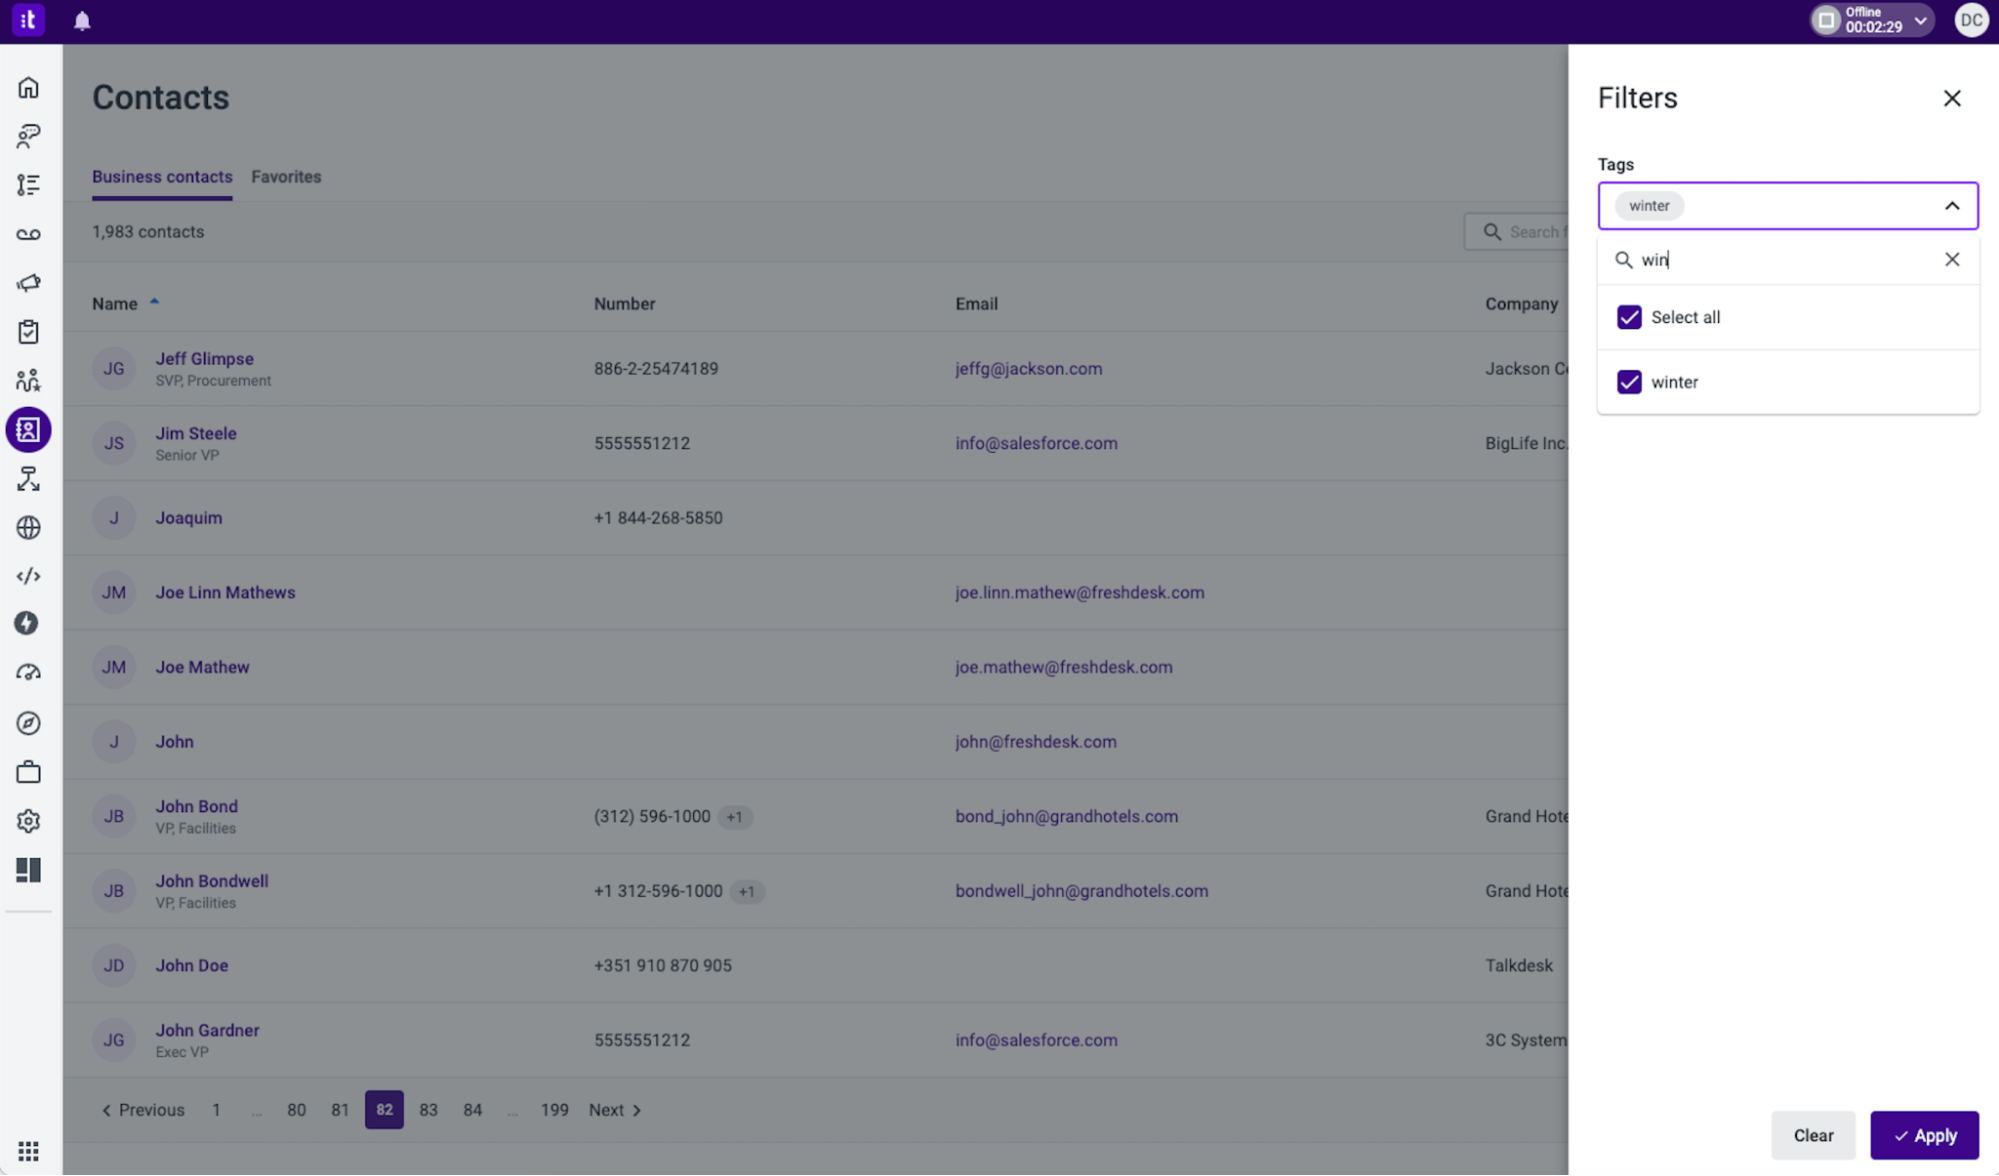Open John Gardner contact

pos(207,1030)
